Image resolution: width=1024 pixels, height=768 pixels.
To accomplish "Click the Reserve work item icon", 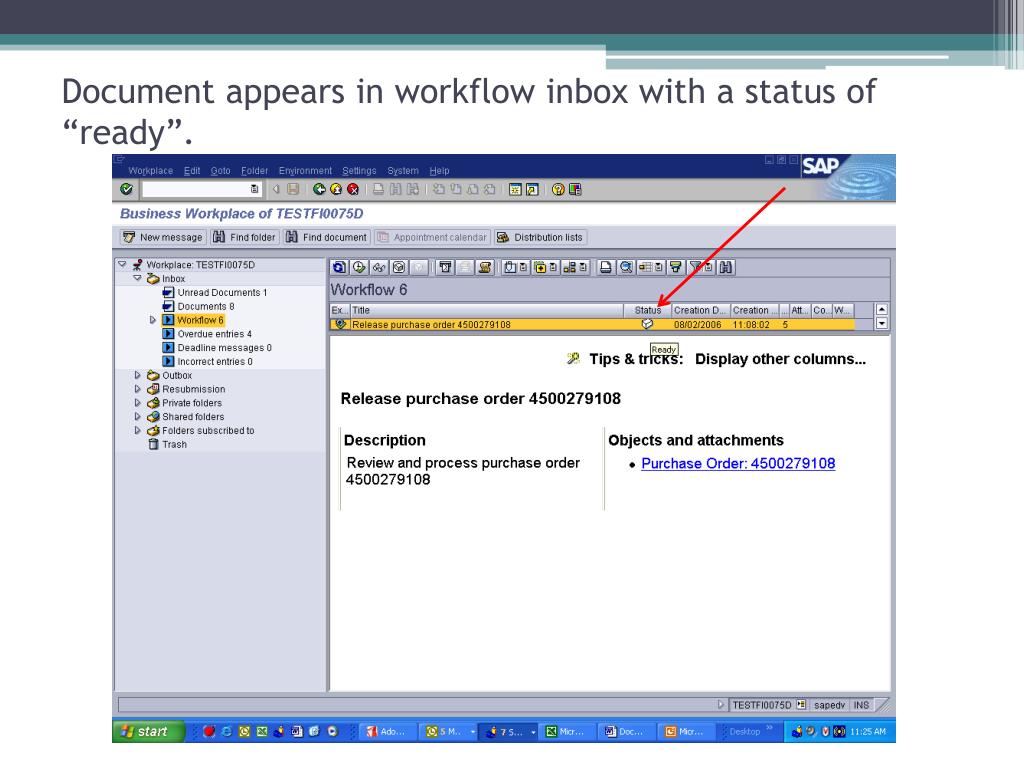I will [x=399, y=267].
